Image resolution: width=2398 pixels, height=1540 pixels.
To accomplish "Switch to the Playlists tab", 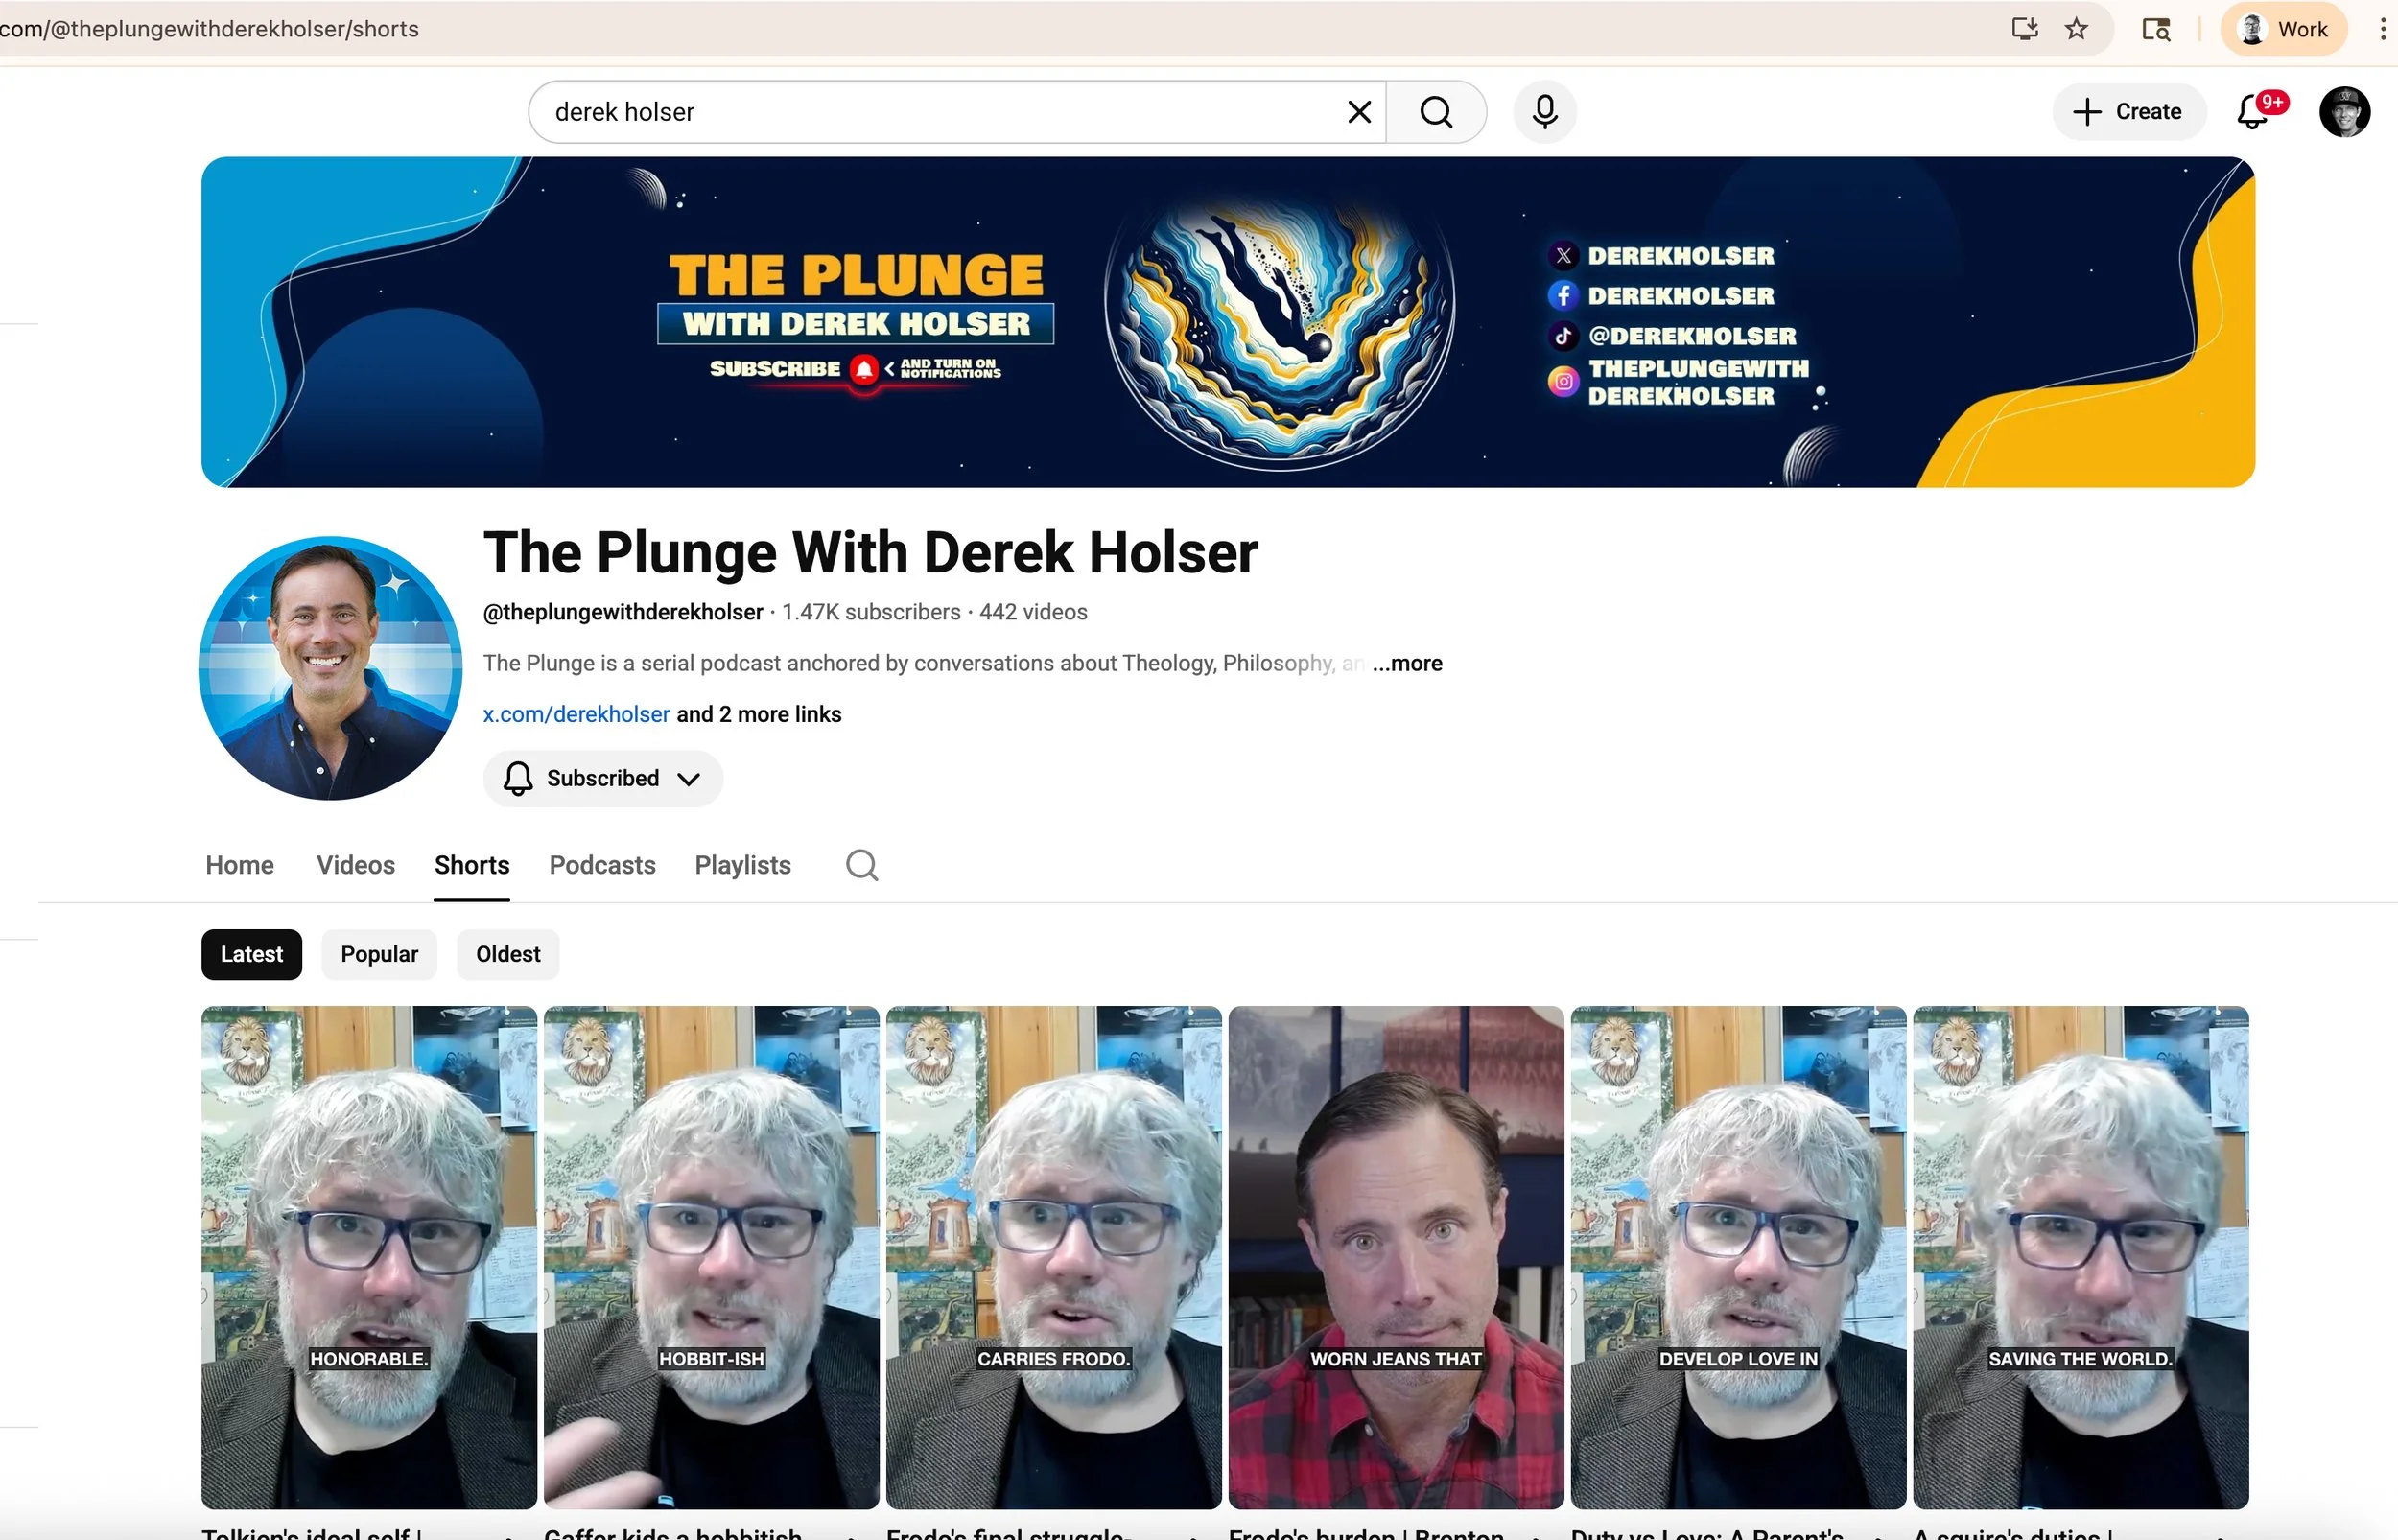I will 743,865.
